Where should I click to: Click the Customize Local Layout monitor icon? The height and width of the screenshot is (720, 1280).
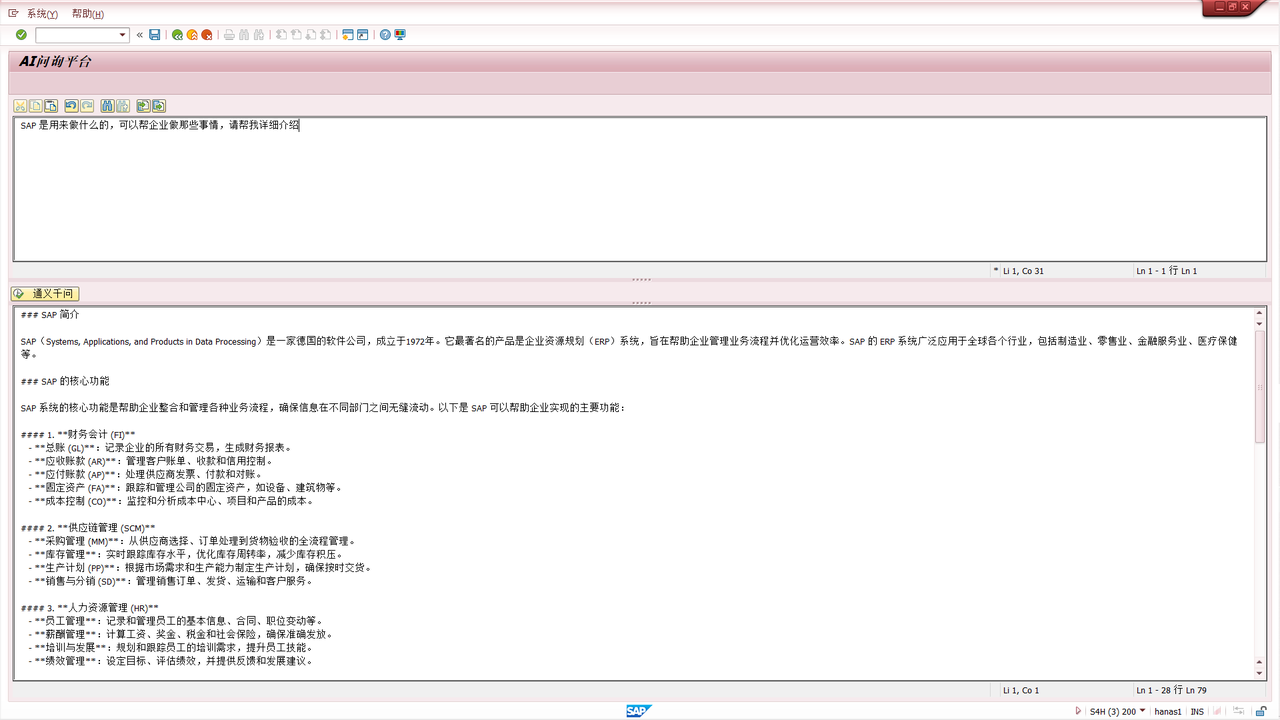click(400, 35)
